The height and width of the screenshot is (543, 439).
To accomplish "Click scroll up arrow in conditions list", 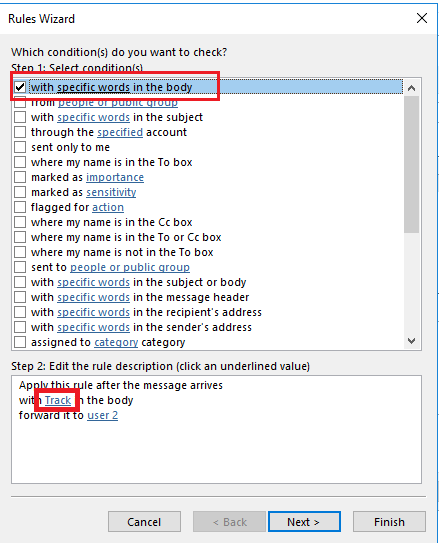I will click(x=412, y=88).
